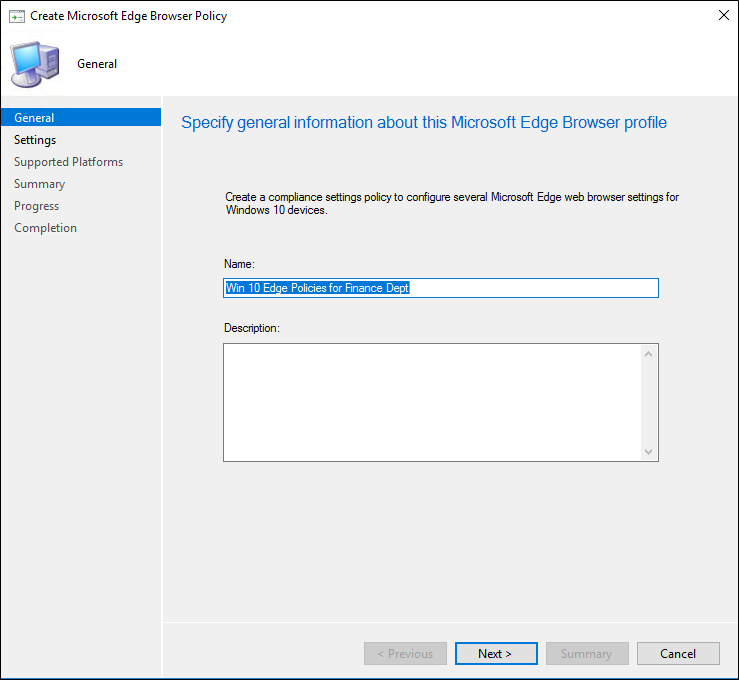
Task: Jump to the Completion step in the sidebar
Action: 45,228
